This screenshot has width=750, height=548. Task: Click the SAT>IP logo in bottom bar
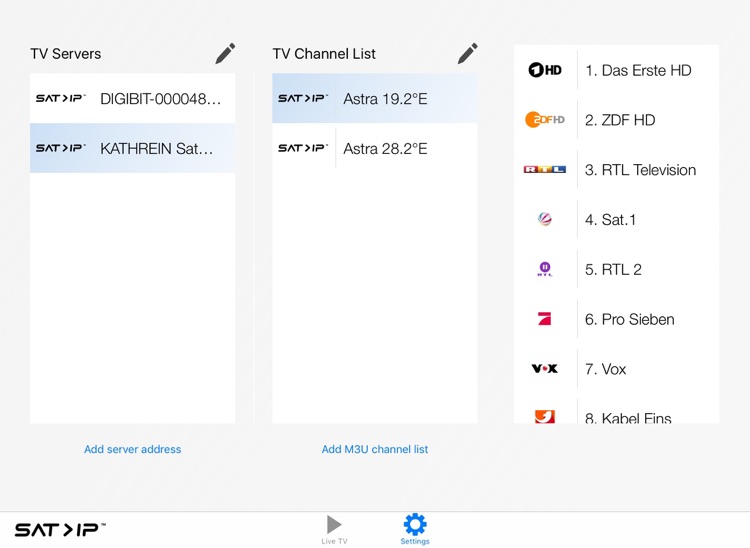click(60, 529)
